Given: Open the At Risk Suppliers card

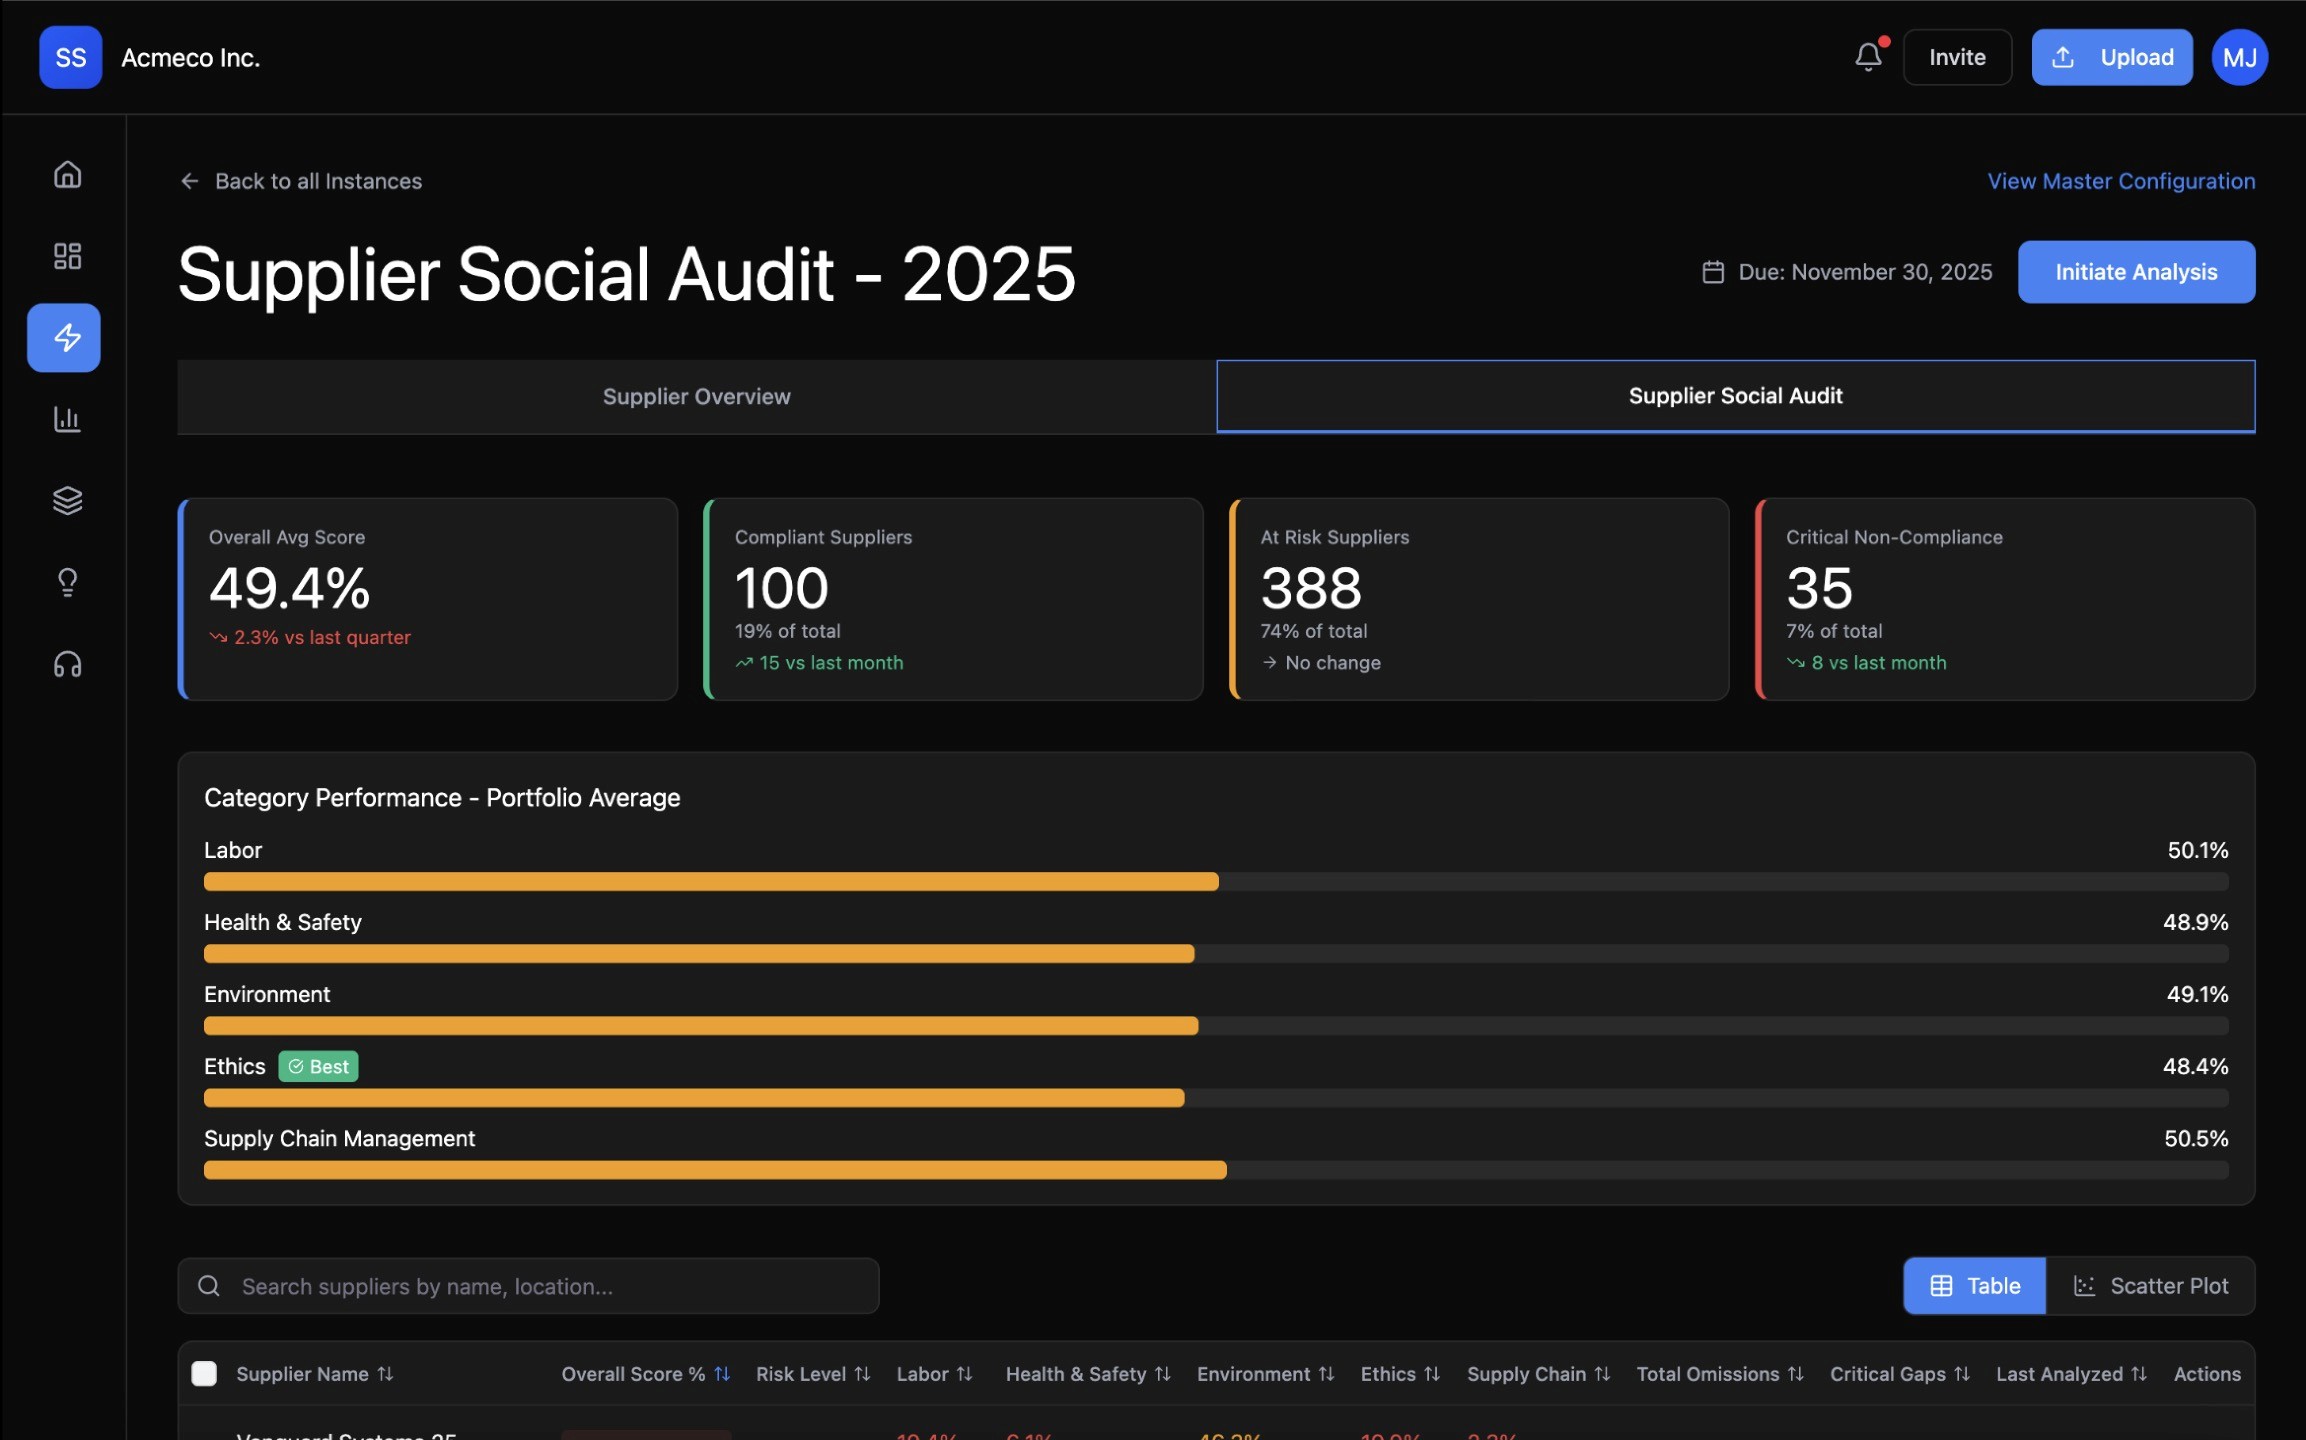Looking at the screenshot, I should click(x=1479, y=599).
